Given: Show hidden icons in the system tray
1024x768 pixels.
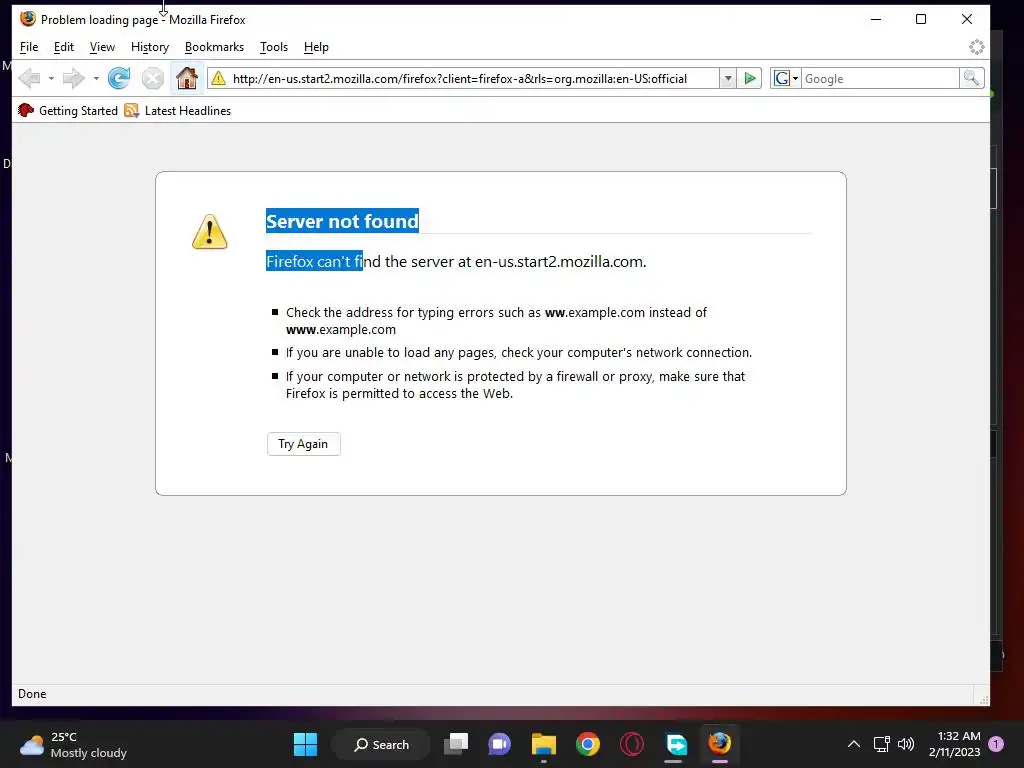Looking at the screenshot, I should (854, 744).
